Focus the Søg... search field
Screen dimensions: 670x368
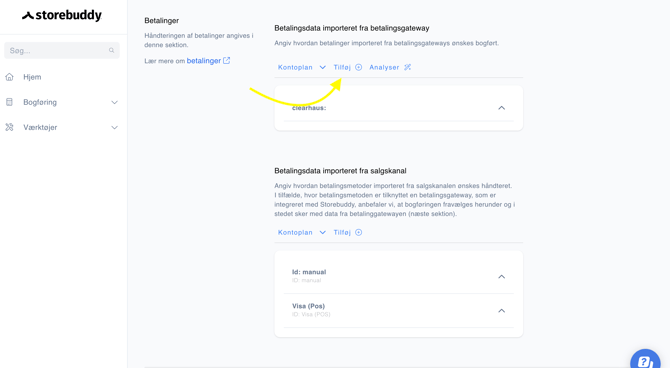pyautogui.click(x=62, y=50)
